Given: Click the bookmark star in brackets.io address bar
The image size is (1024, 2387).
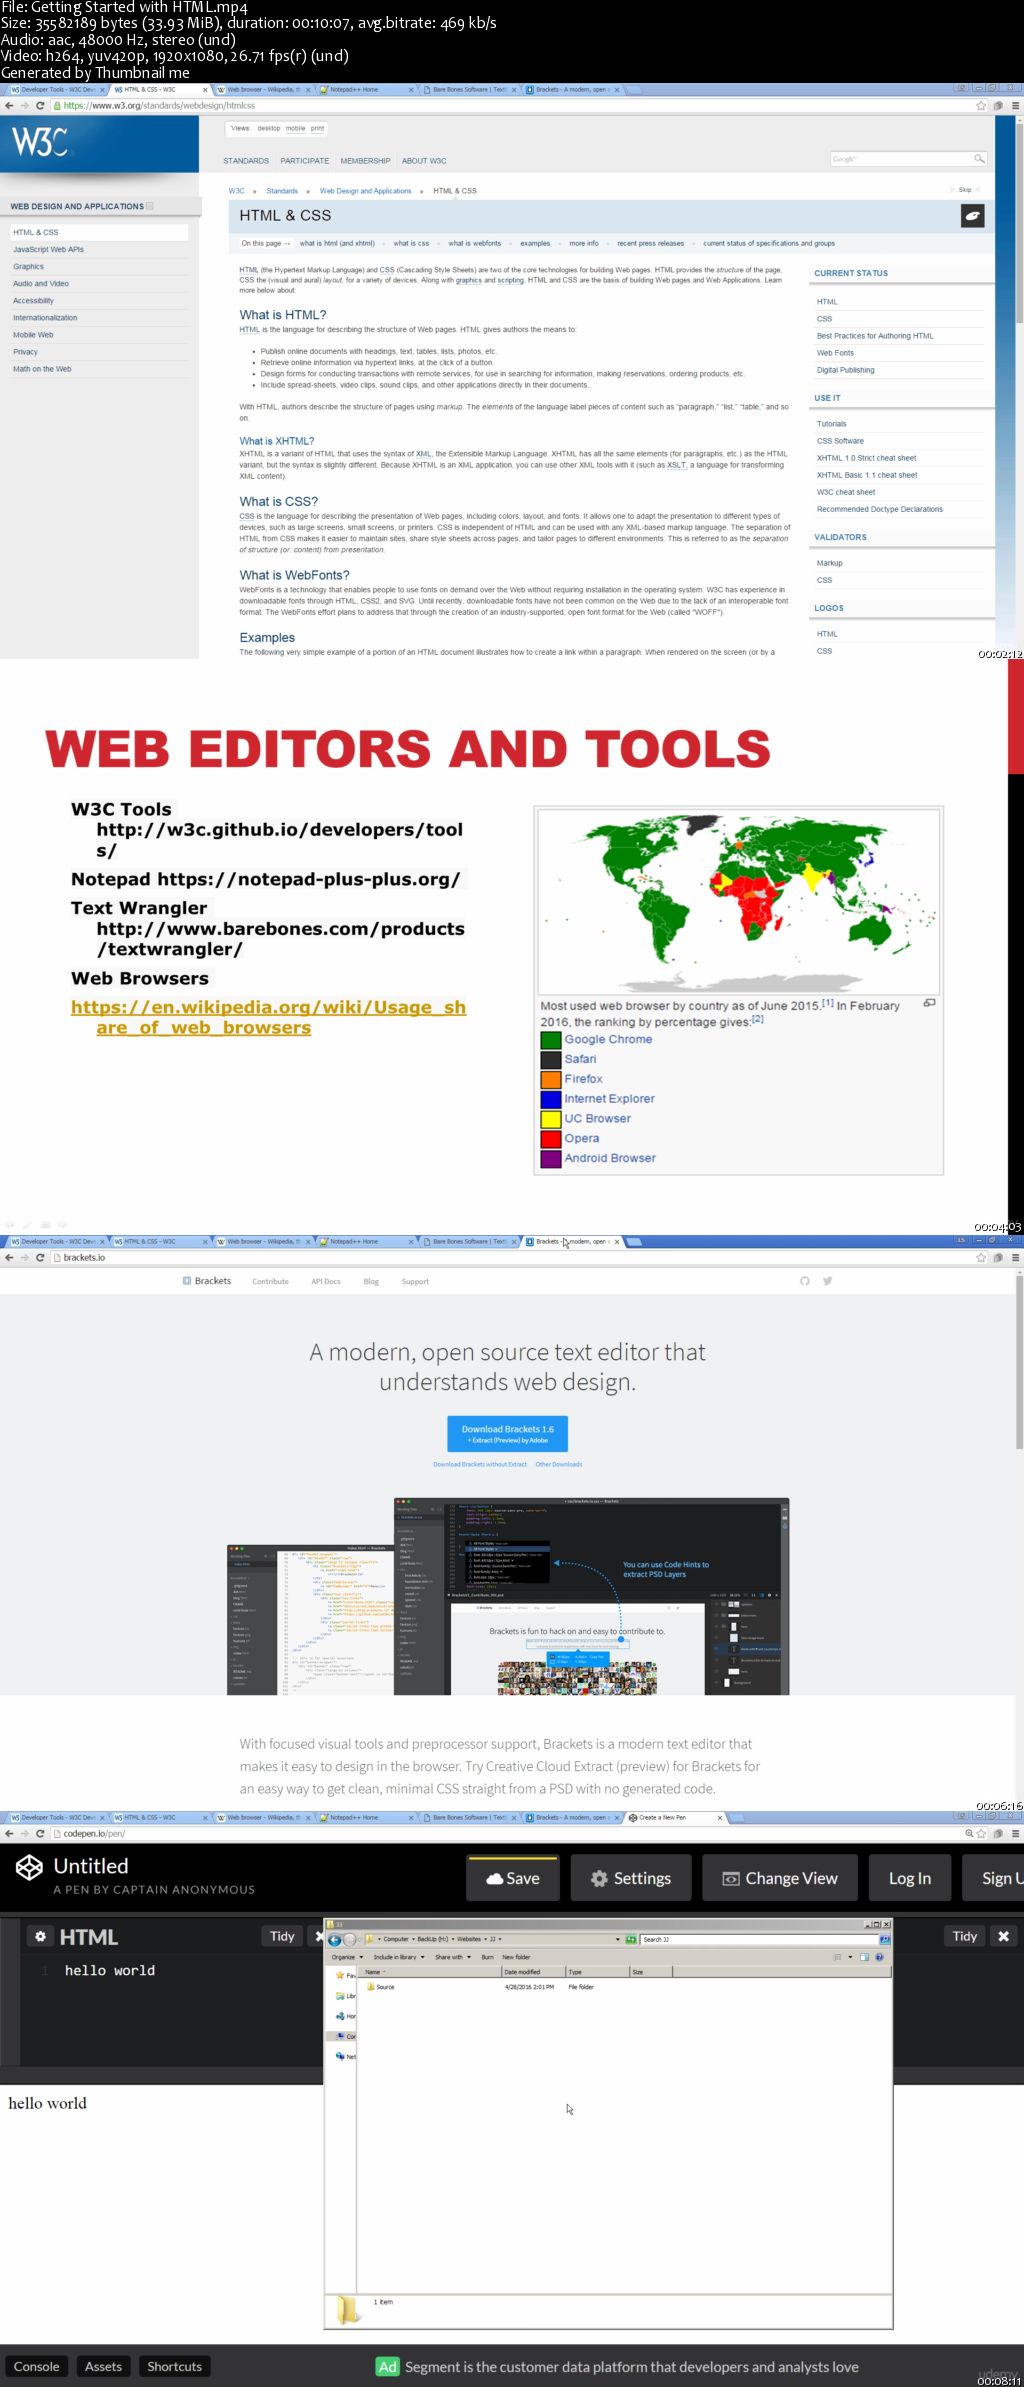Looking at the screenshot, I should click(x=981, y=1257).
